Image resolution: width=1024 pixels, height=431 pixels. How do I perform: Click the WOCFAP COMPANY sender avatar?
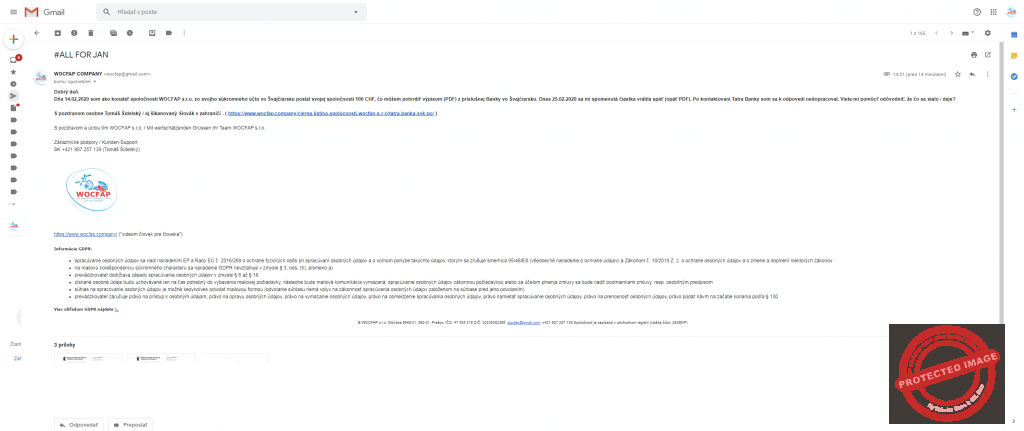click(40, 77)
